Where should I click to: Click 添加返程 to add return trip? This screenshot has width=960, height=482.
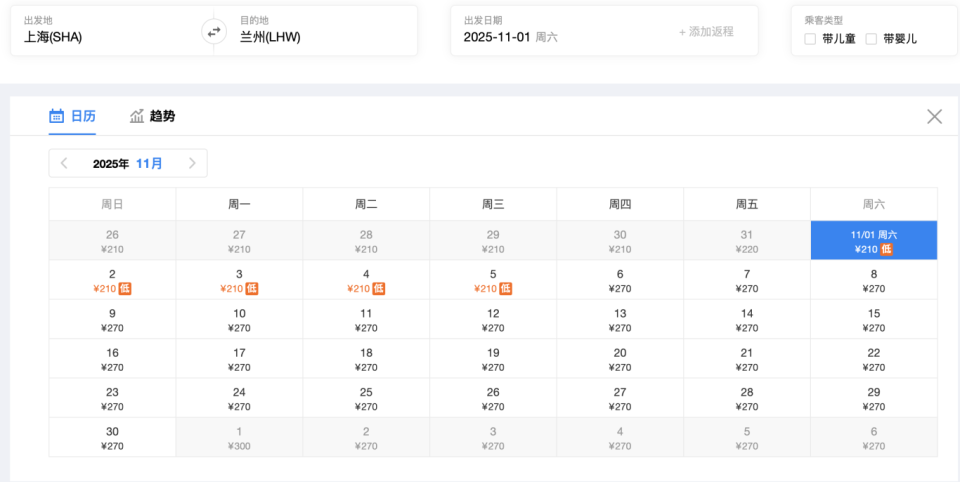point(706,31)
